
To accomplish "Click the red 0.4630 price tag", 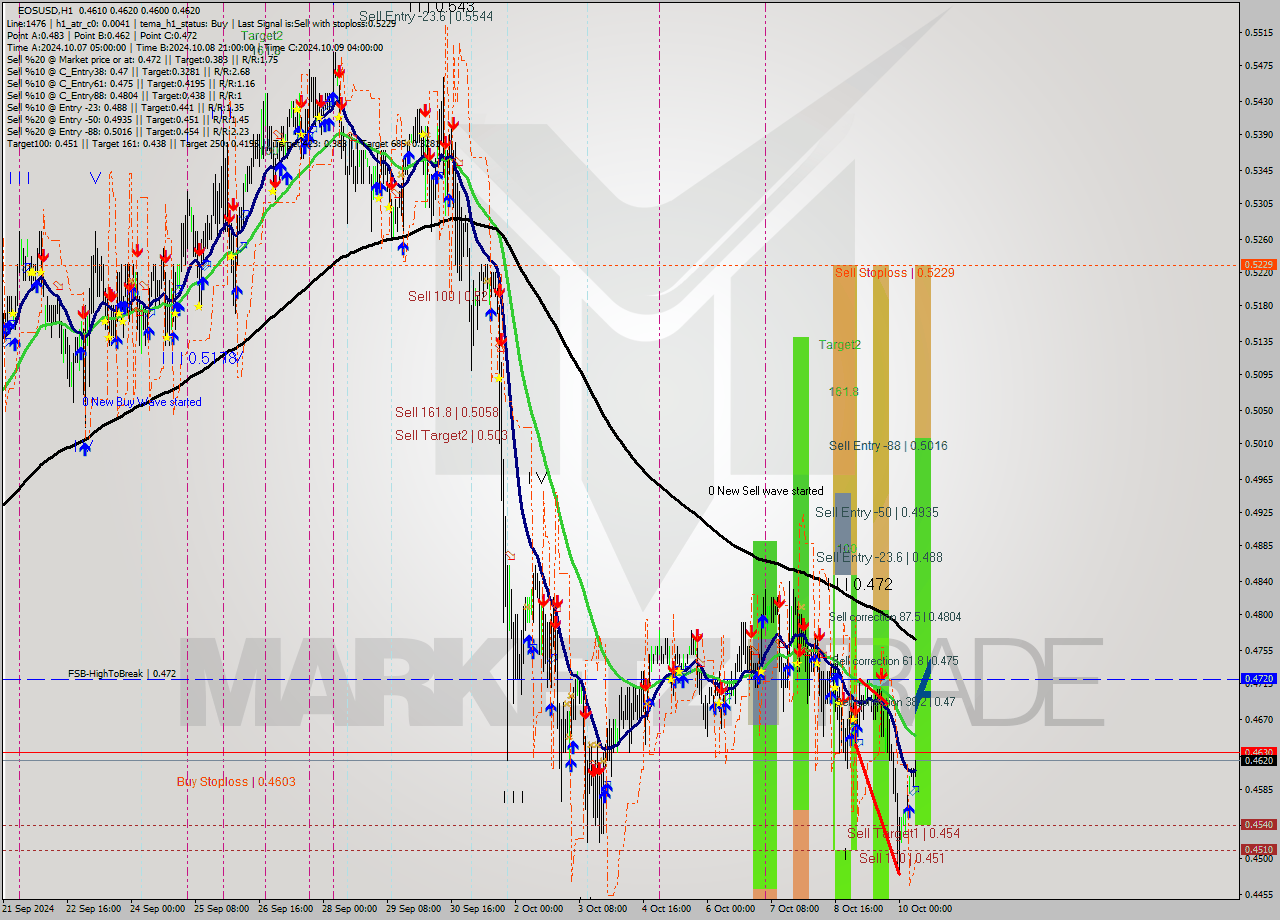I will tap(1258, 752).
